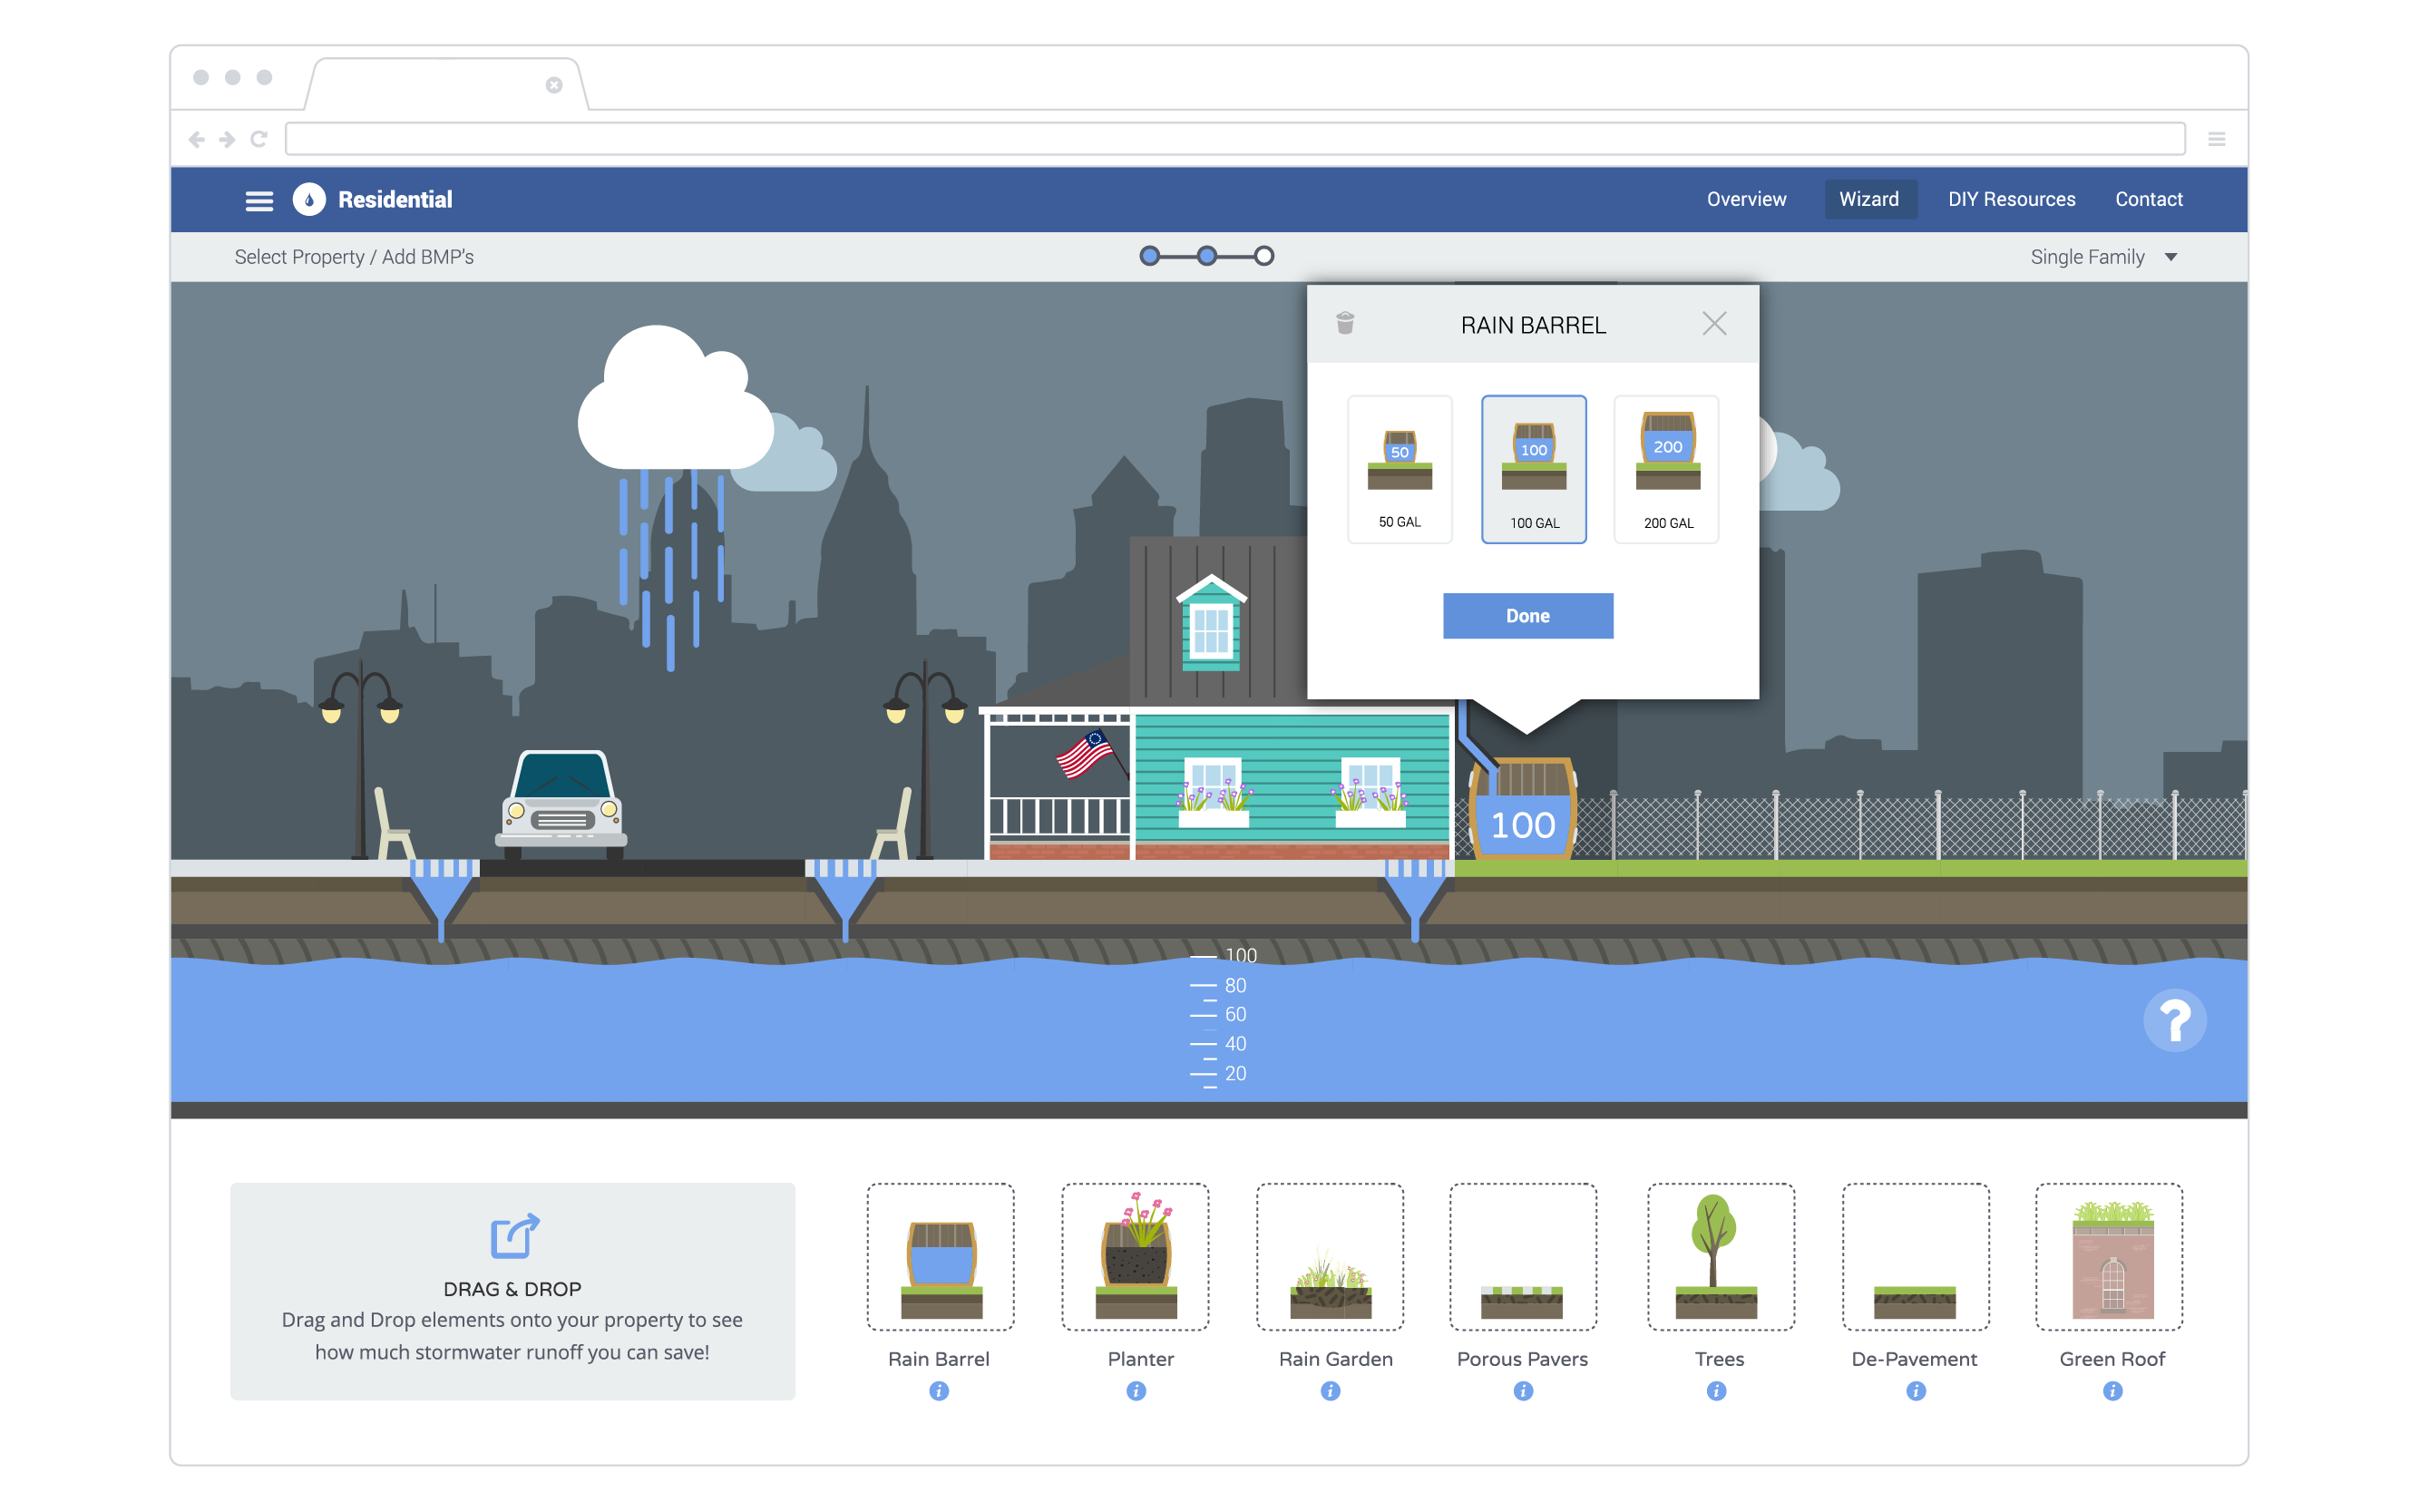This screenshot has height=1512, width=2419.
Task: Go to the Contact link
Action: coord(2148,199)
